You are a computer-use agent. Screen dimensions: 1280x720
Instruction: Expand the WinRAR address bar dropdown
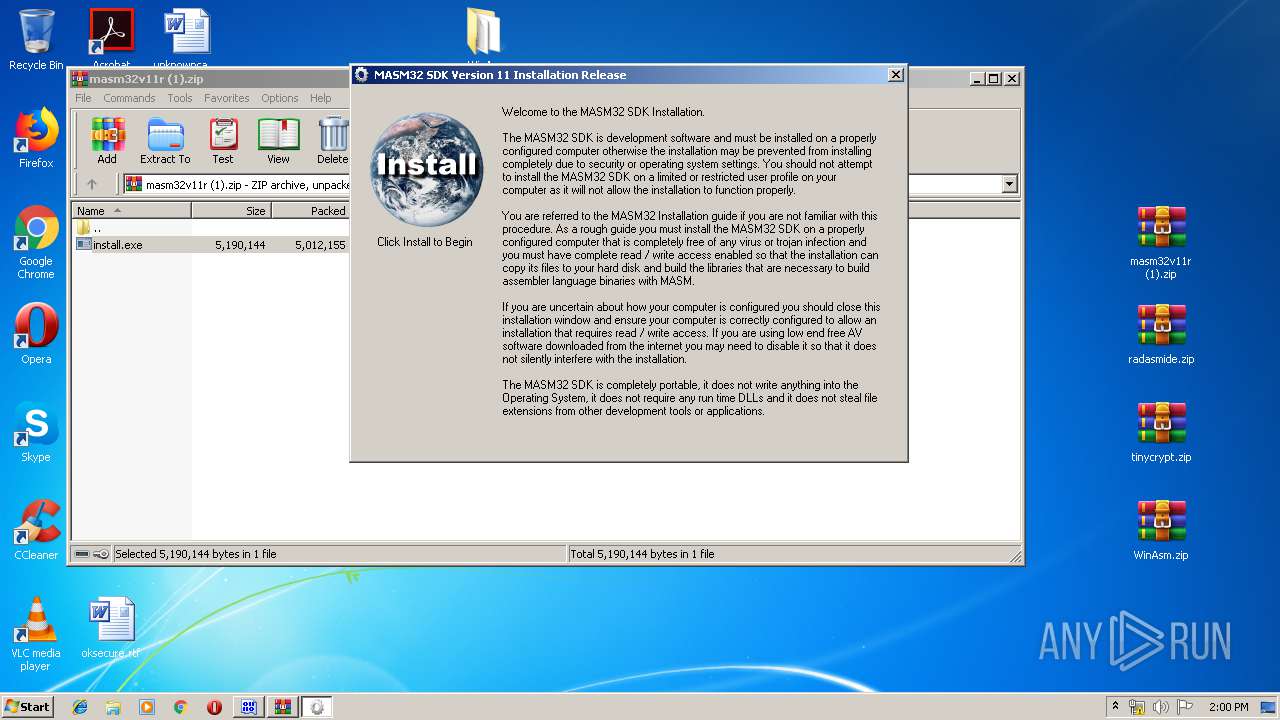[x=1009, y=184]
